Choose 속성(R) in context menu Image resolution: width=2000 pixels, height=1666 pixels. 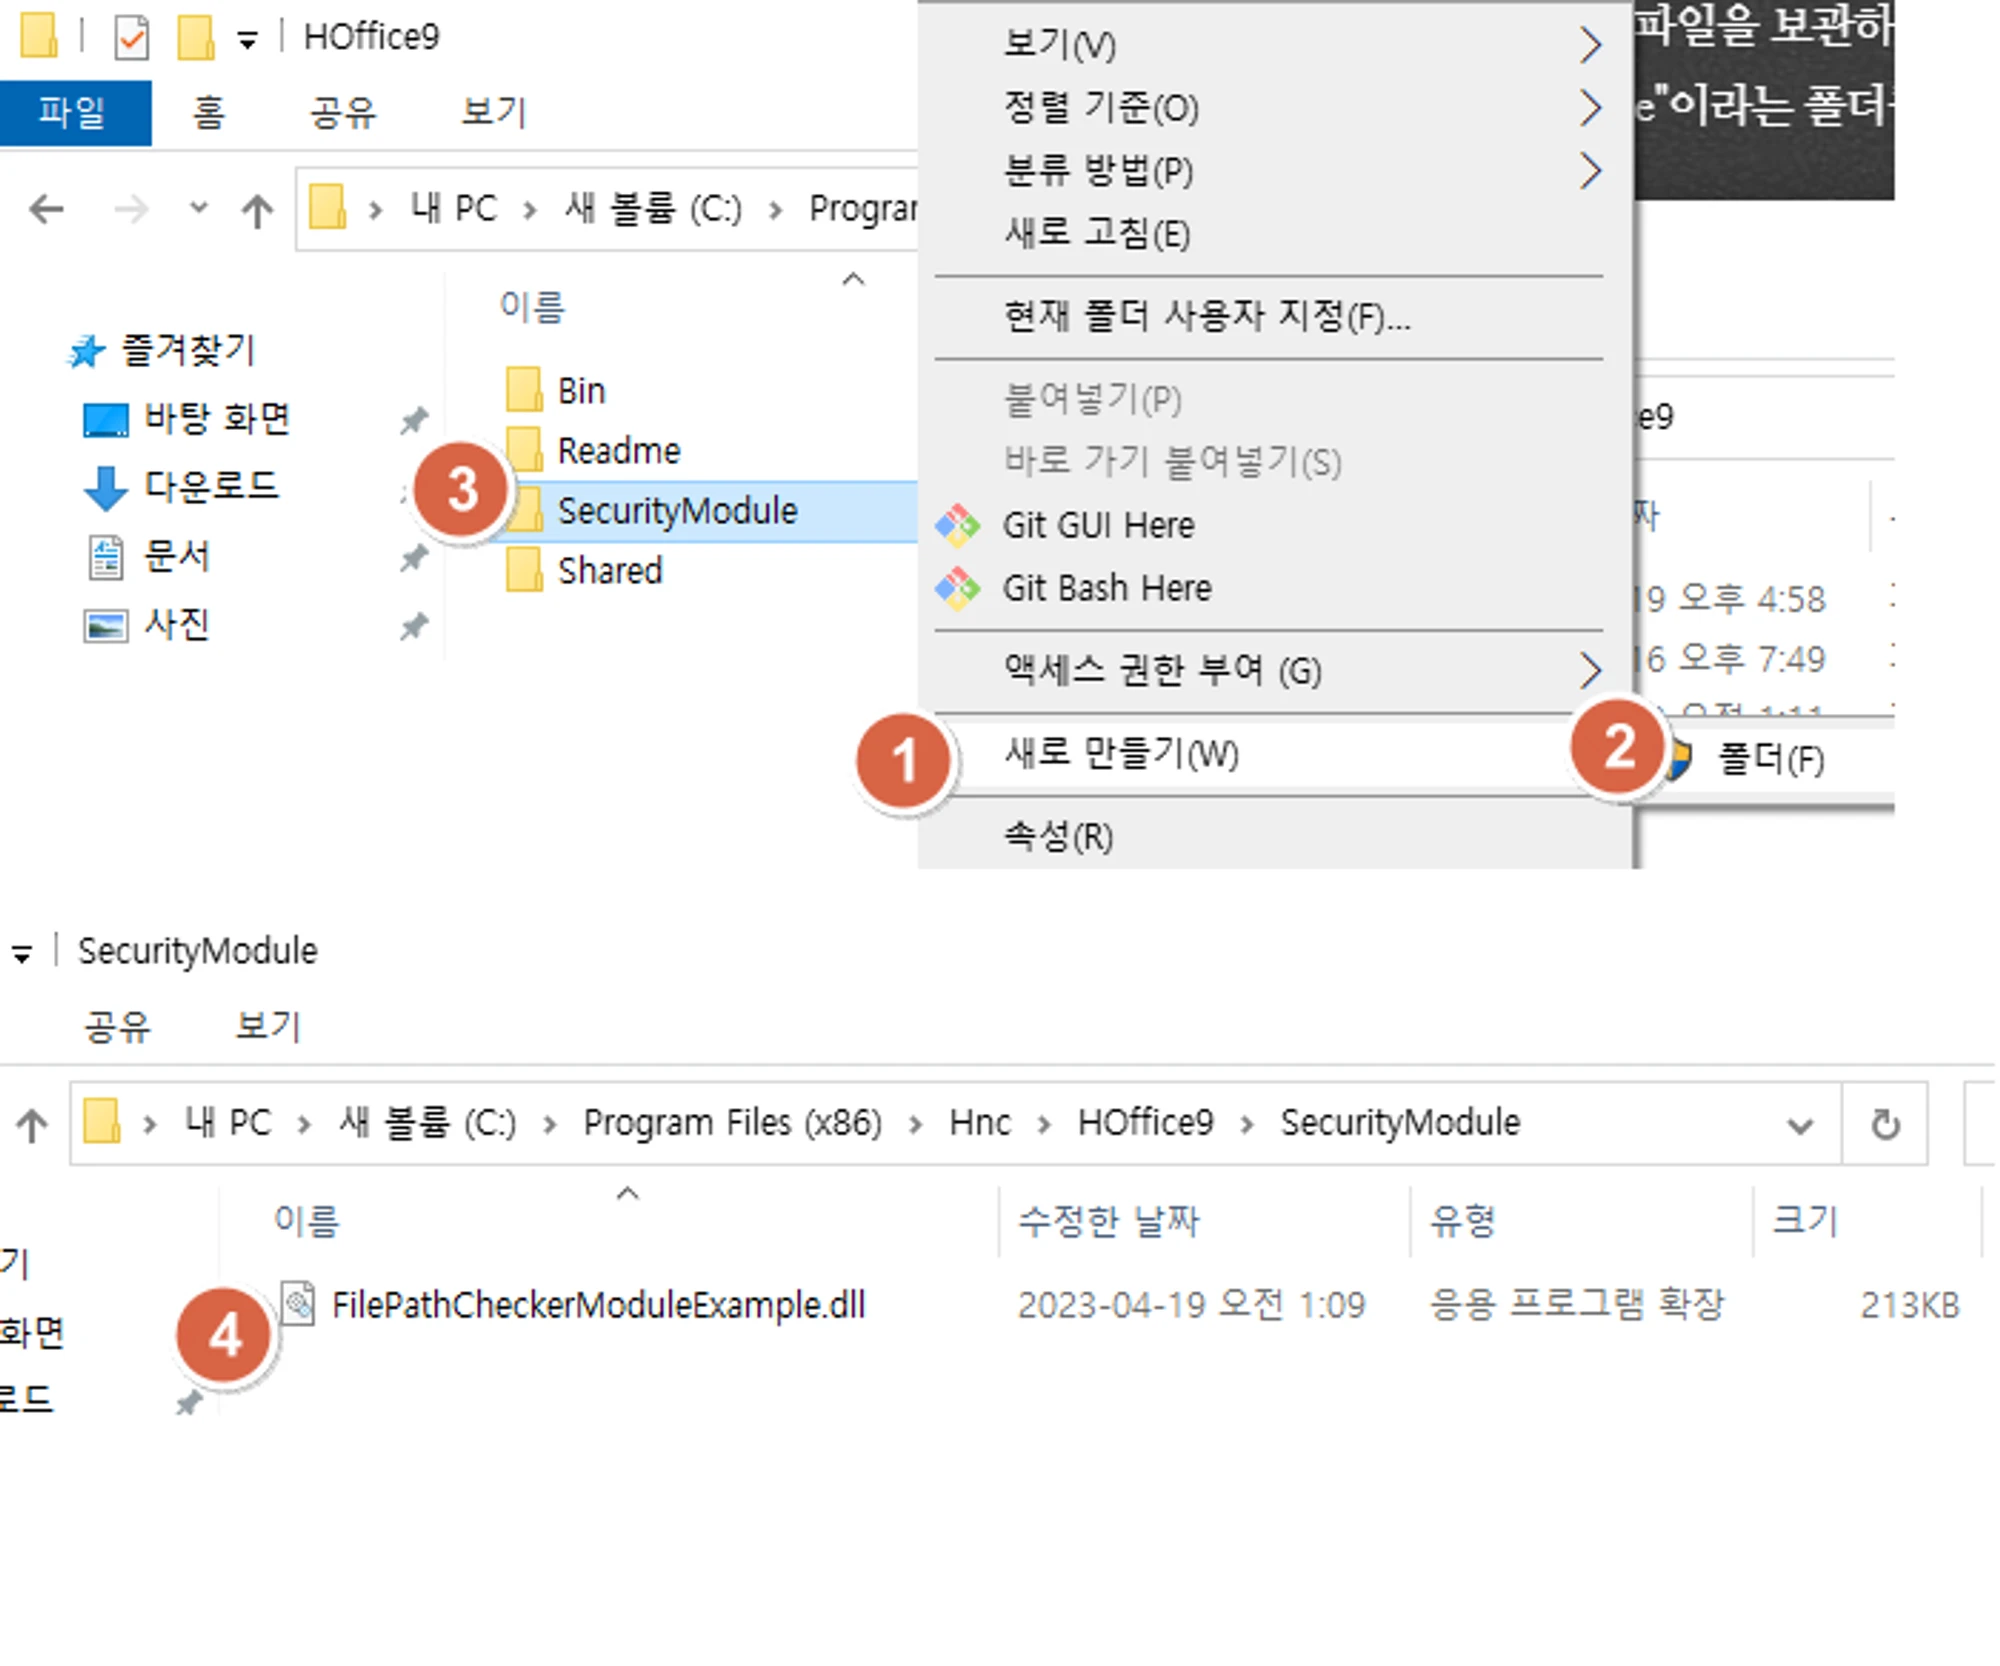[1275, 836]
